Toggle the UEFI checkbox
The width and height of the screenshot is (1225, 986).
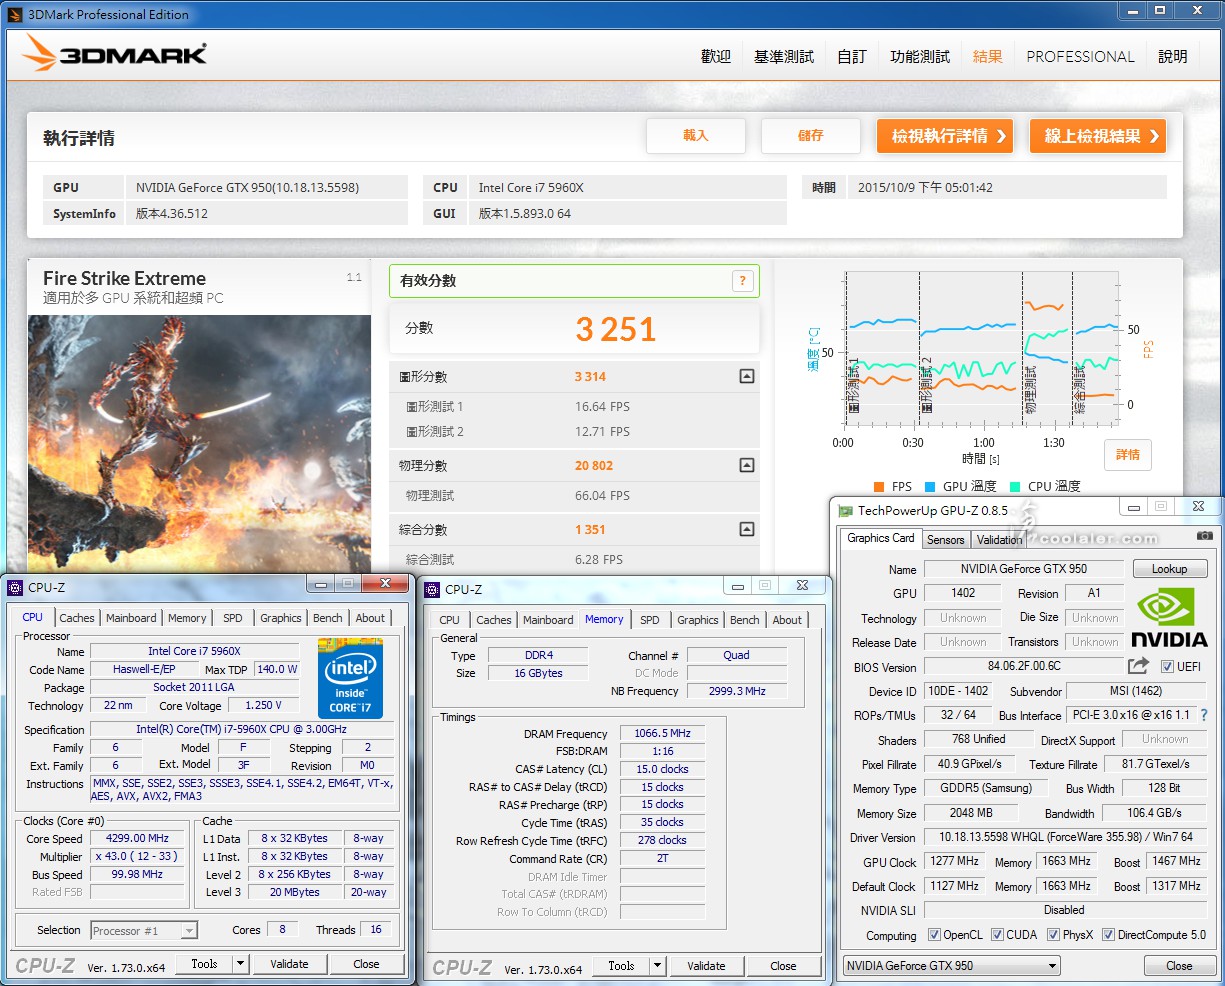1167,667
